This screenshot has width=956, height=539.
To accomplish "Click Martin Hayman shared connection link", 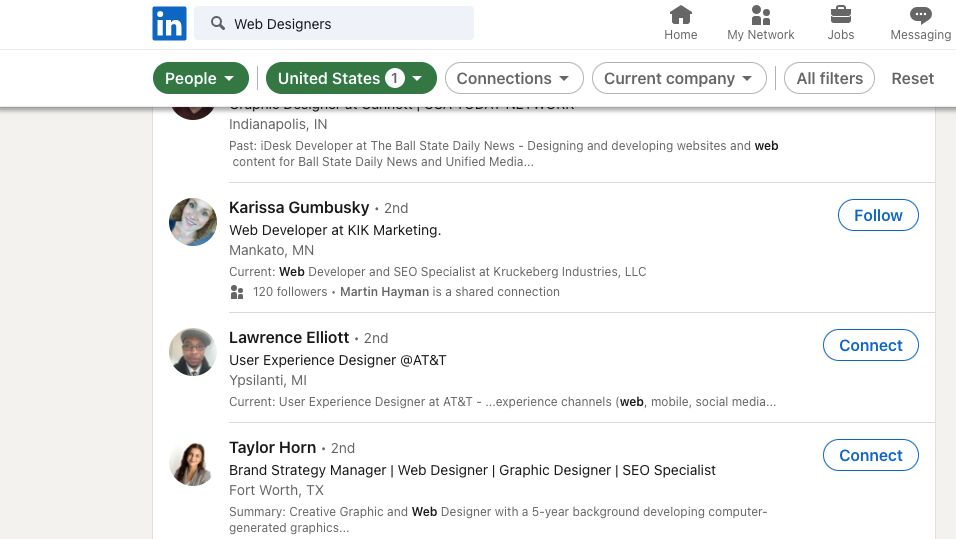I will [384, 292].
